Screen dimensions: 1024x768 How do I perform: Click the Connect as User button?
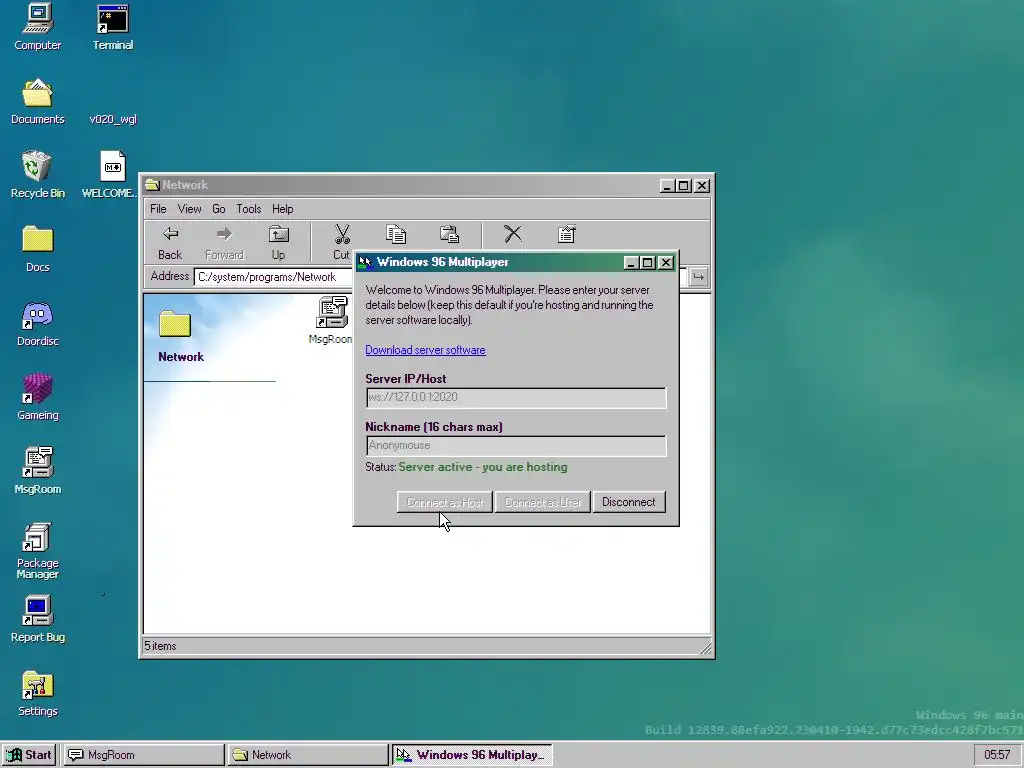[543, 502]
